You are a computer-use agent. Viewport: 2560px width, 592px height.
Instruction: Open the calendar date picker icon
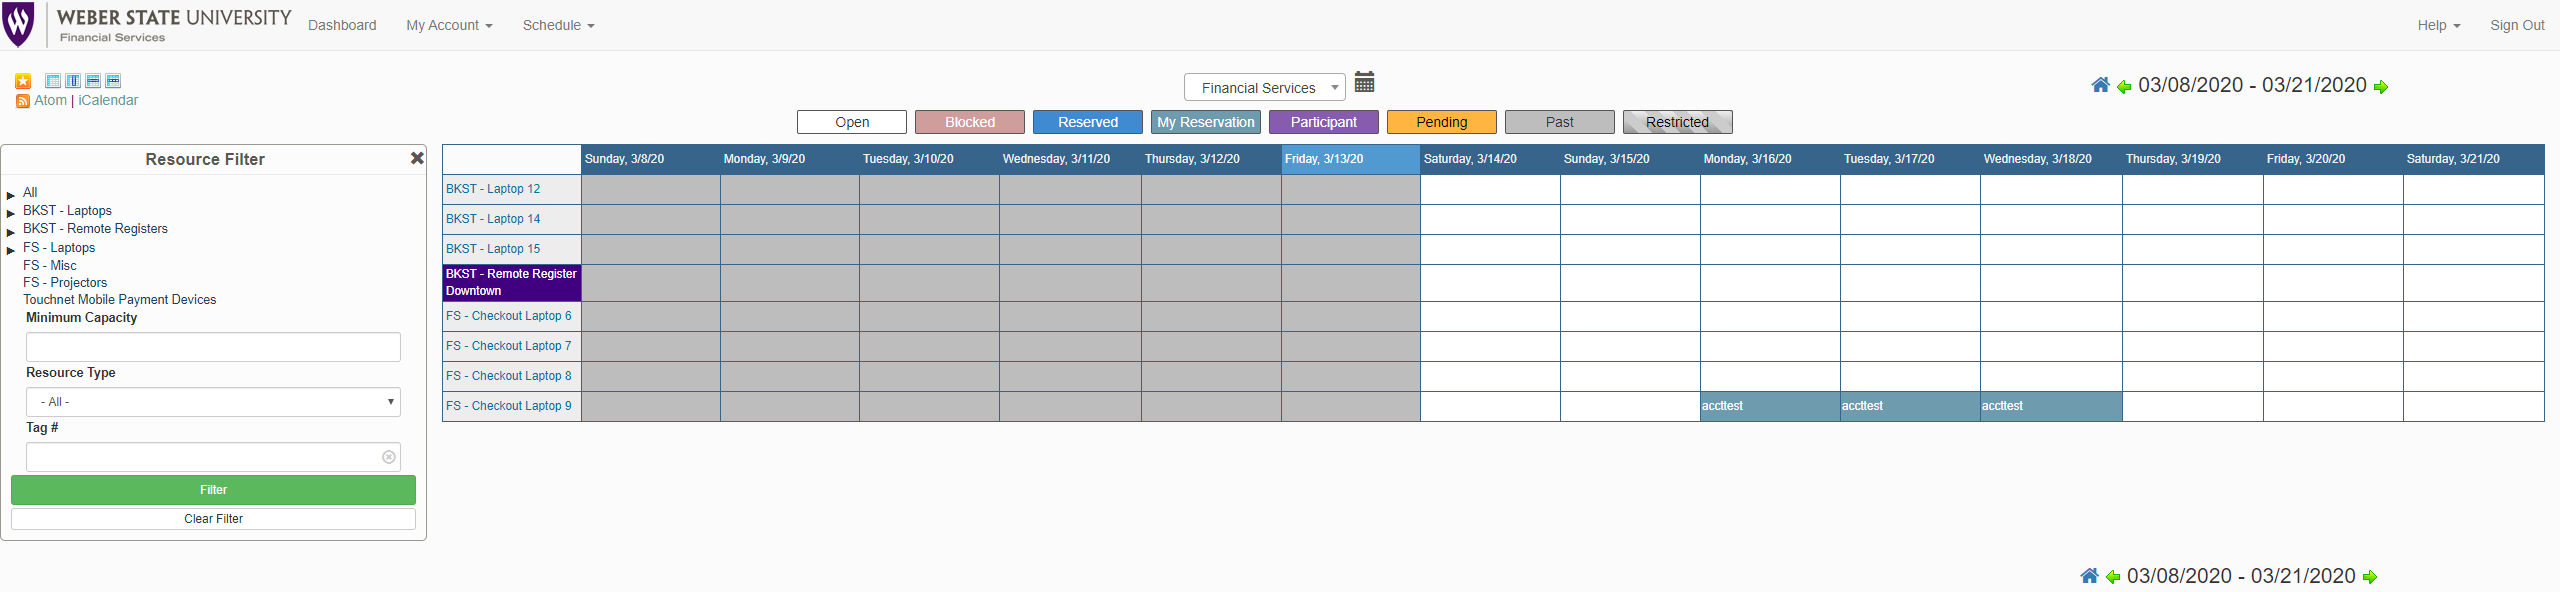point(1364,82)
